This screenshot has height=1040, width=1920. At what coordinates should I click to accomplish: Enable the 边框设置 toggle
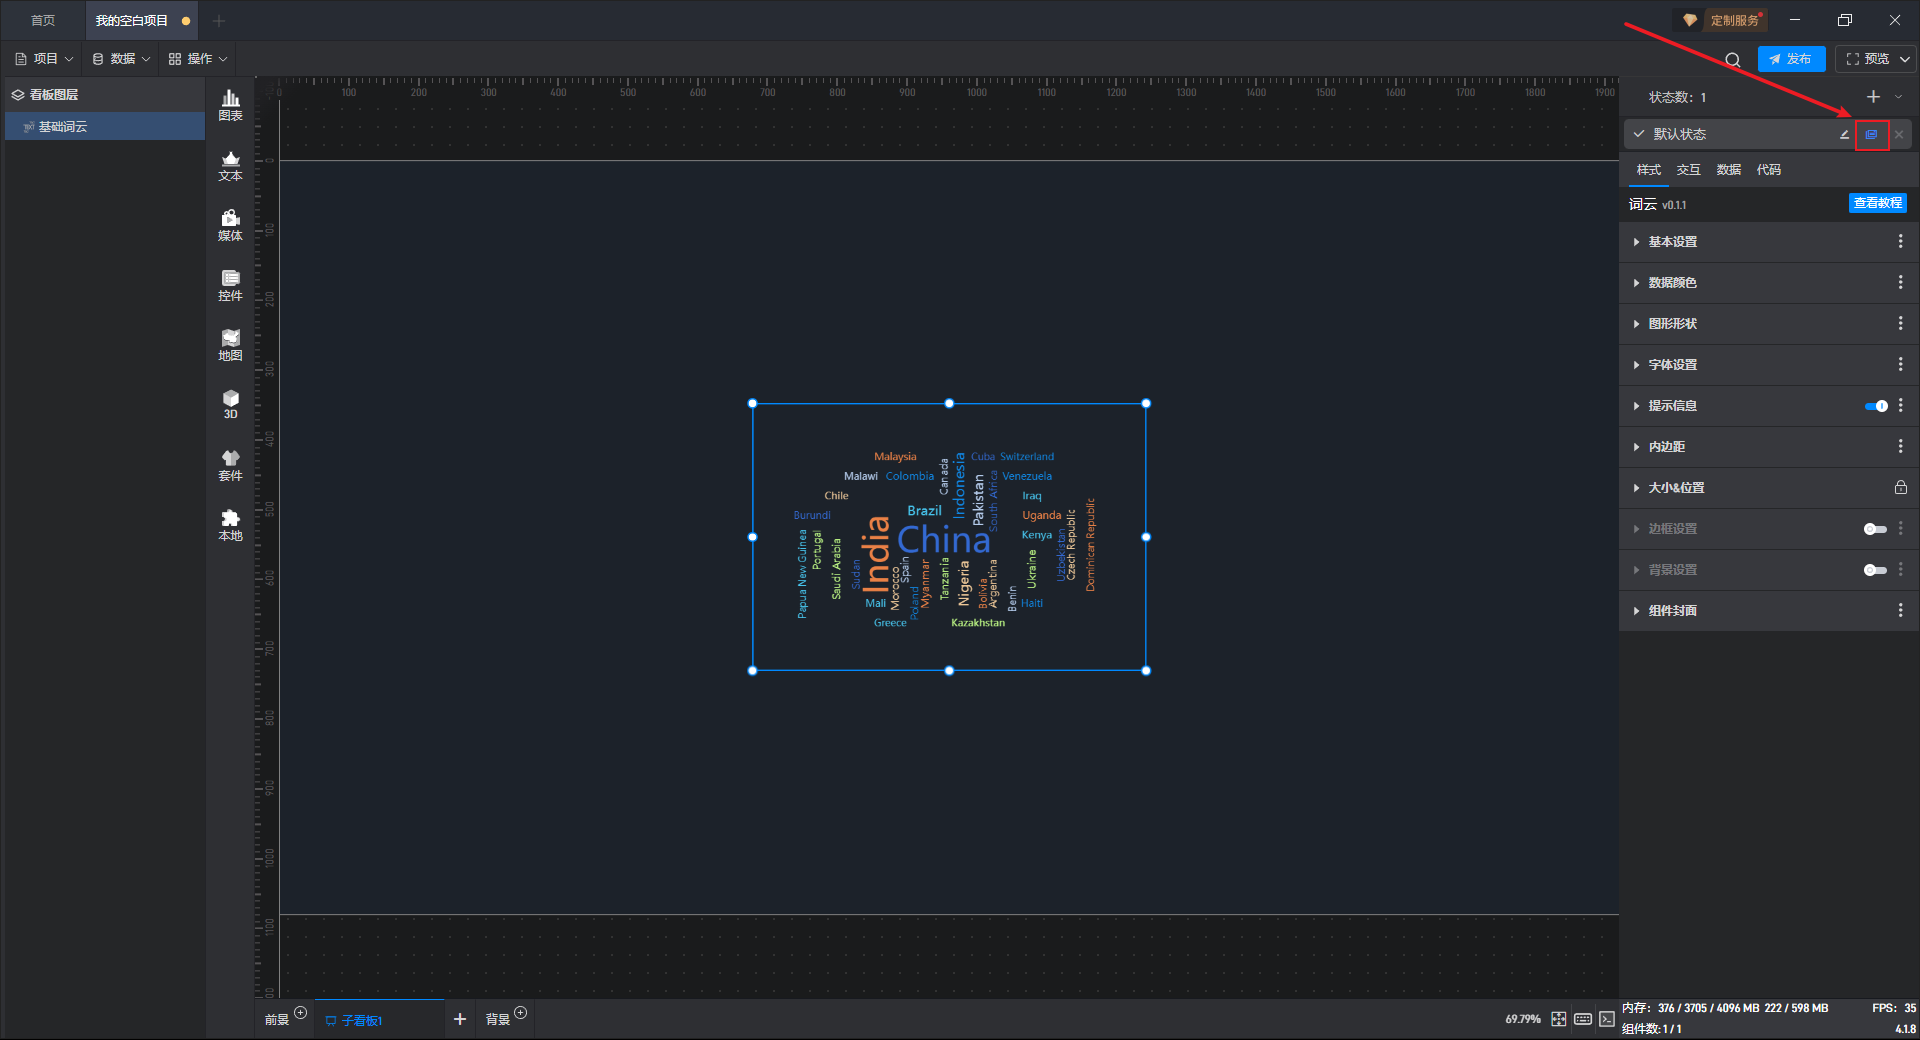tap(1875, 529)
